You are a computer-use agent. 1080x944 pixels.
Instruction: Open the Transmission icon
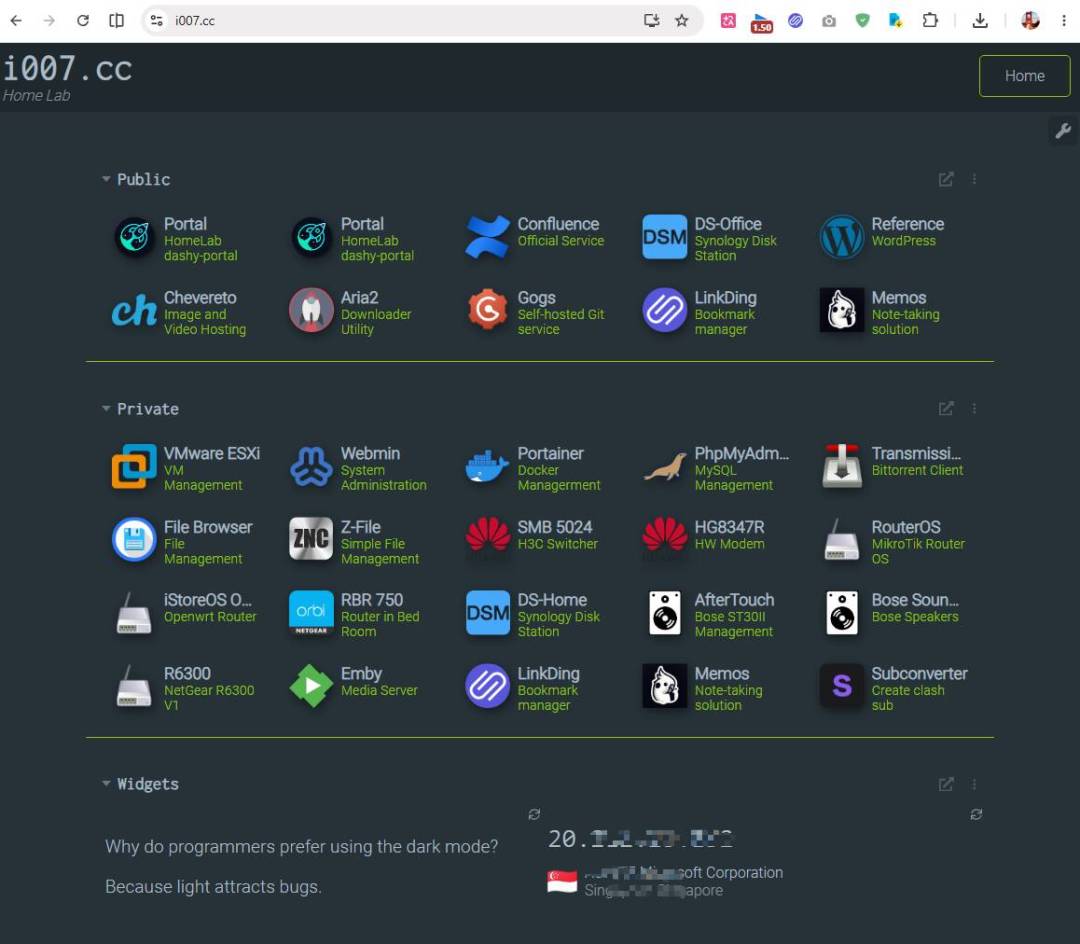click(842, 466)
